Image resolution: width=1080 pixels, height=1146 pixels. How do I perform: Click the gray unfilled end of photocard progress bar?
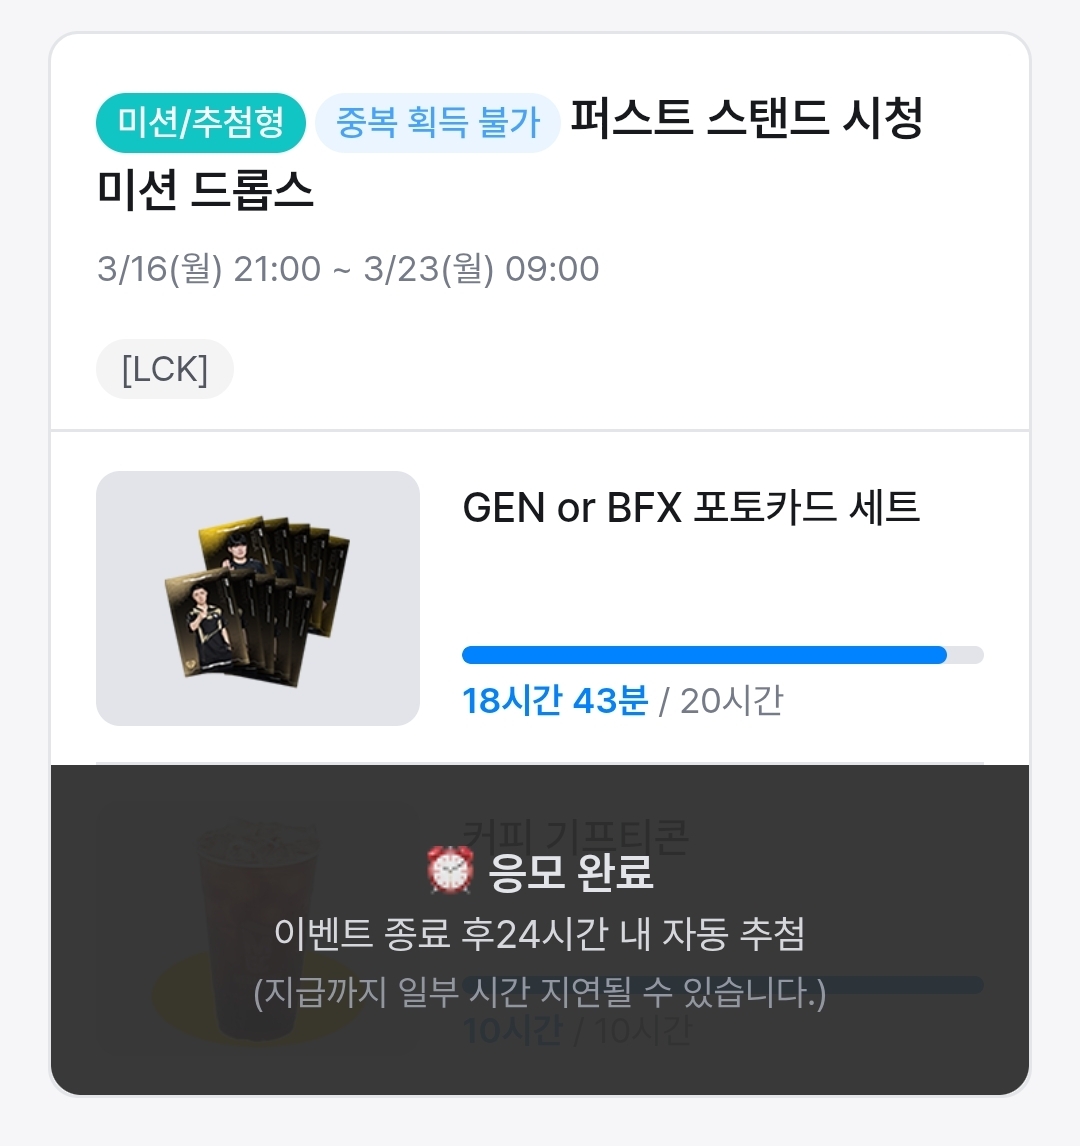tap(966, 655)
